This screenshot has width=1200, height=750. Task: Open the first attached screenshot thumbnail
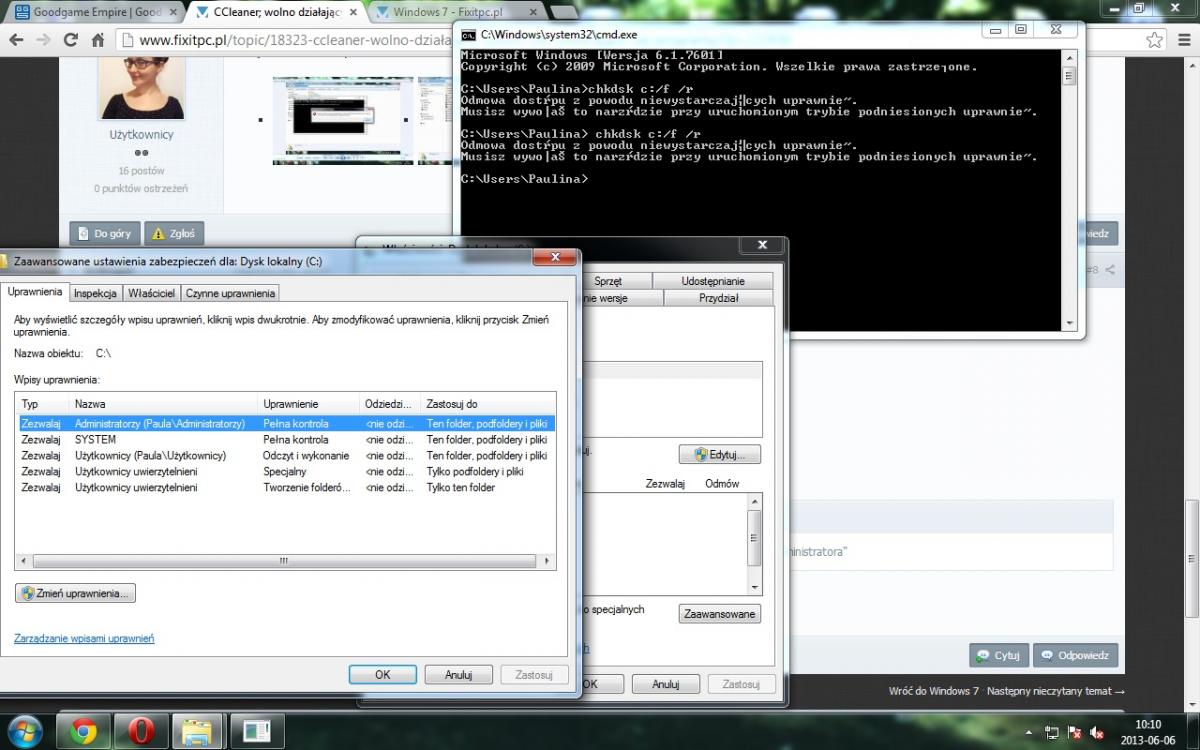[x=343, y=120]
